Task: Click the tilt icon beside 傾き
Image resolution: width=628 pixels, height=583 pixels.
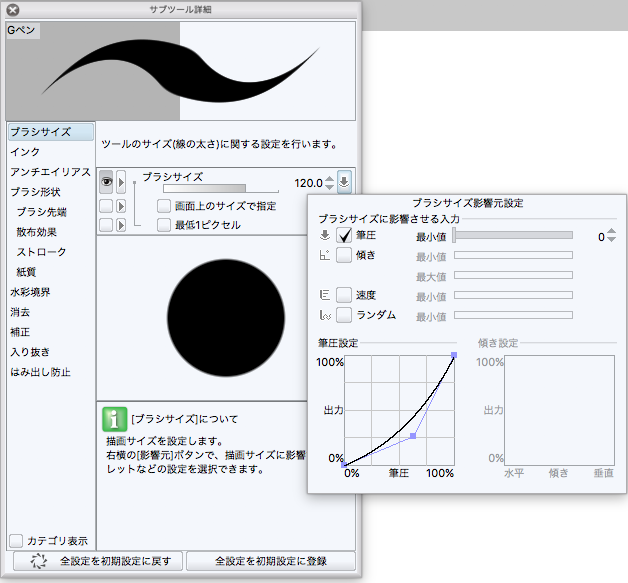Action: pos(325,255)
